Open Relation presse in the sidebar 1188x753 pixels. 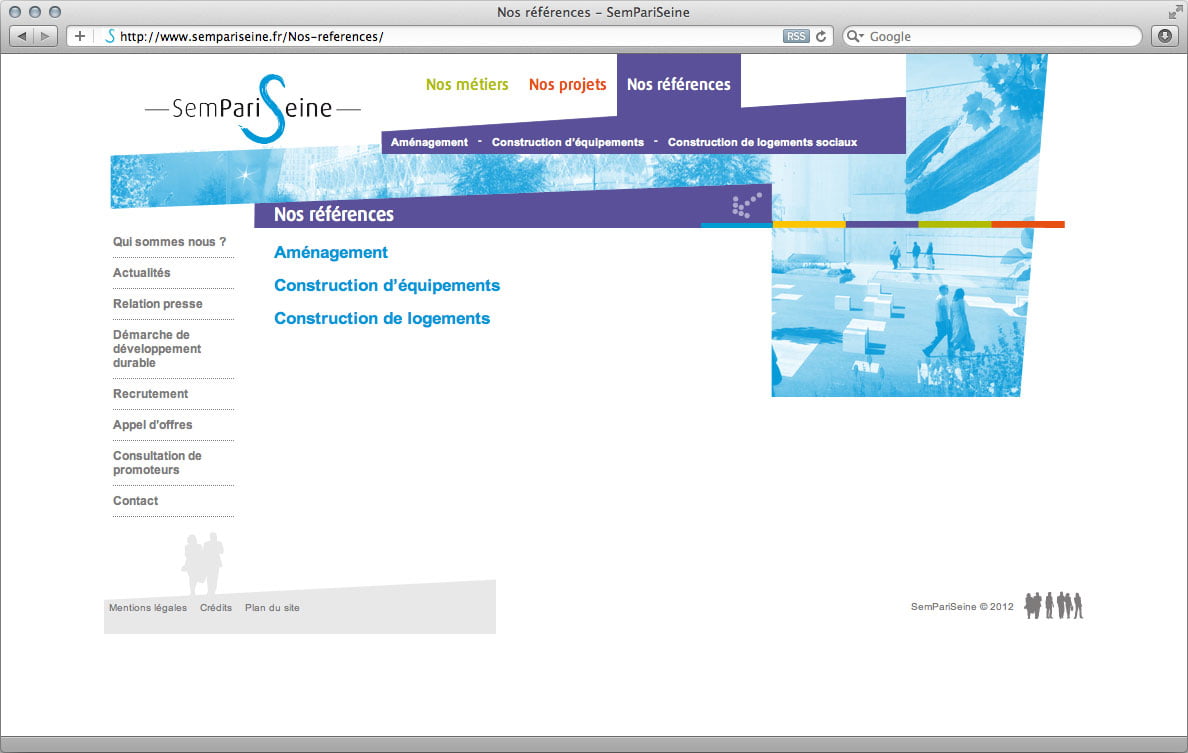[x=158, y=304]
